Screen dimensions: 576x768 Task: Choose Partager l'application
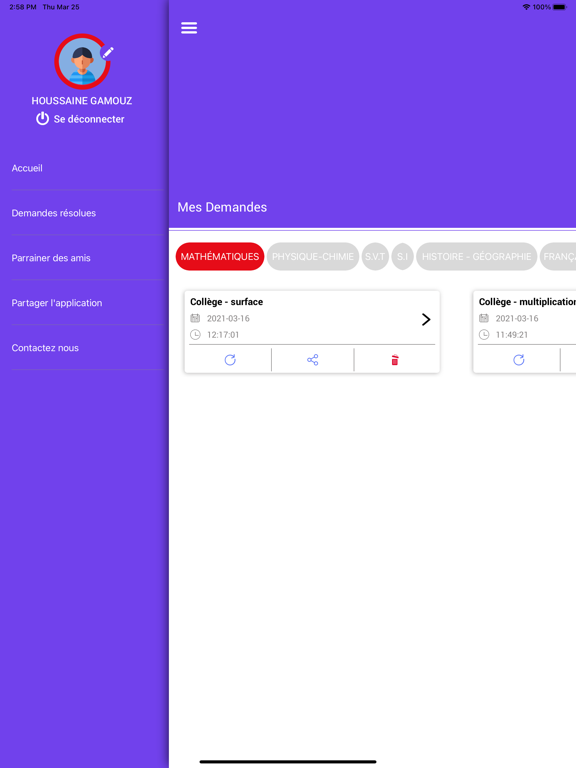57,303
